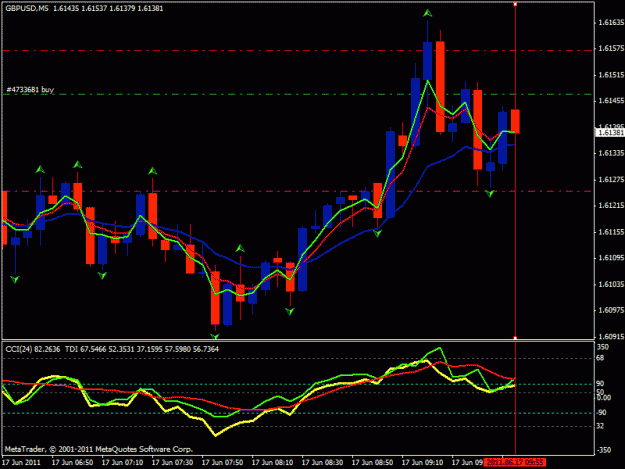The height and width of the screenshot is (469, 625).
Task: Click the 1.61275 price axis label
Action: click(611, 179)
